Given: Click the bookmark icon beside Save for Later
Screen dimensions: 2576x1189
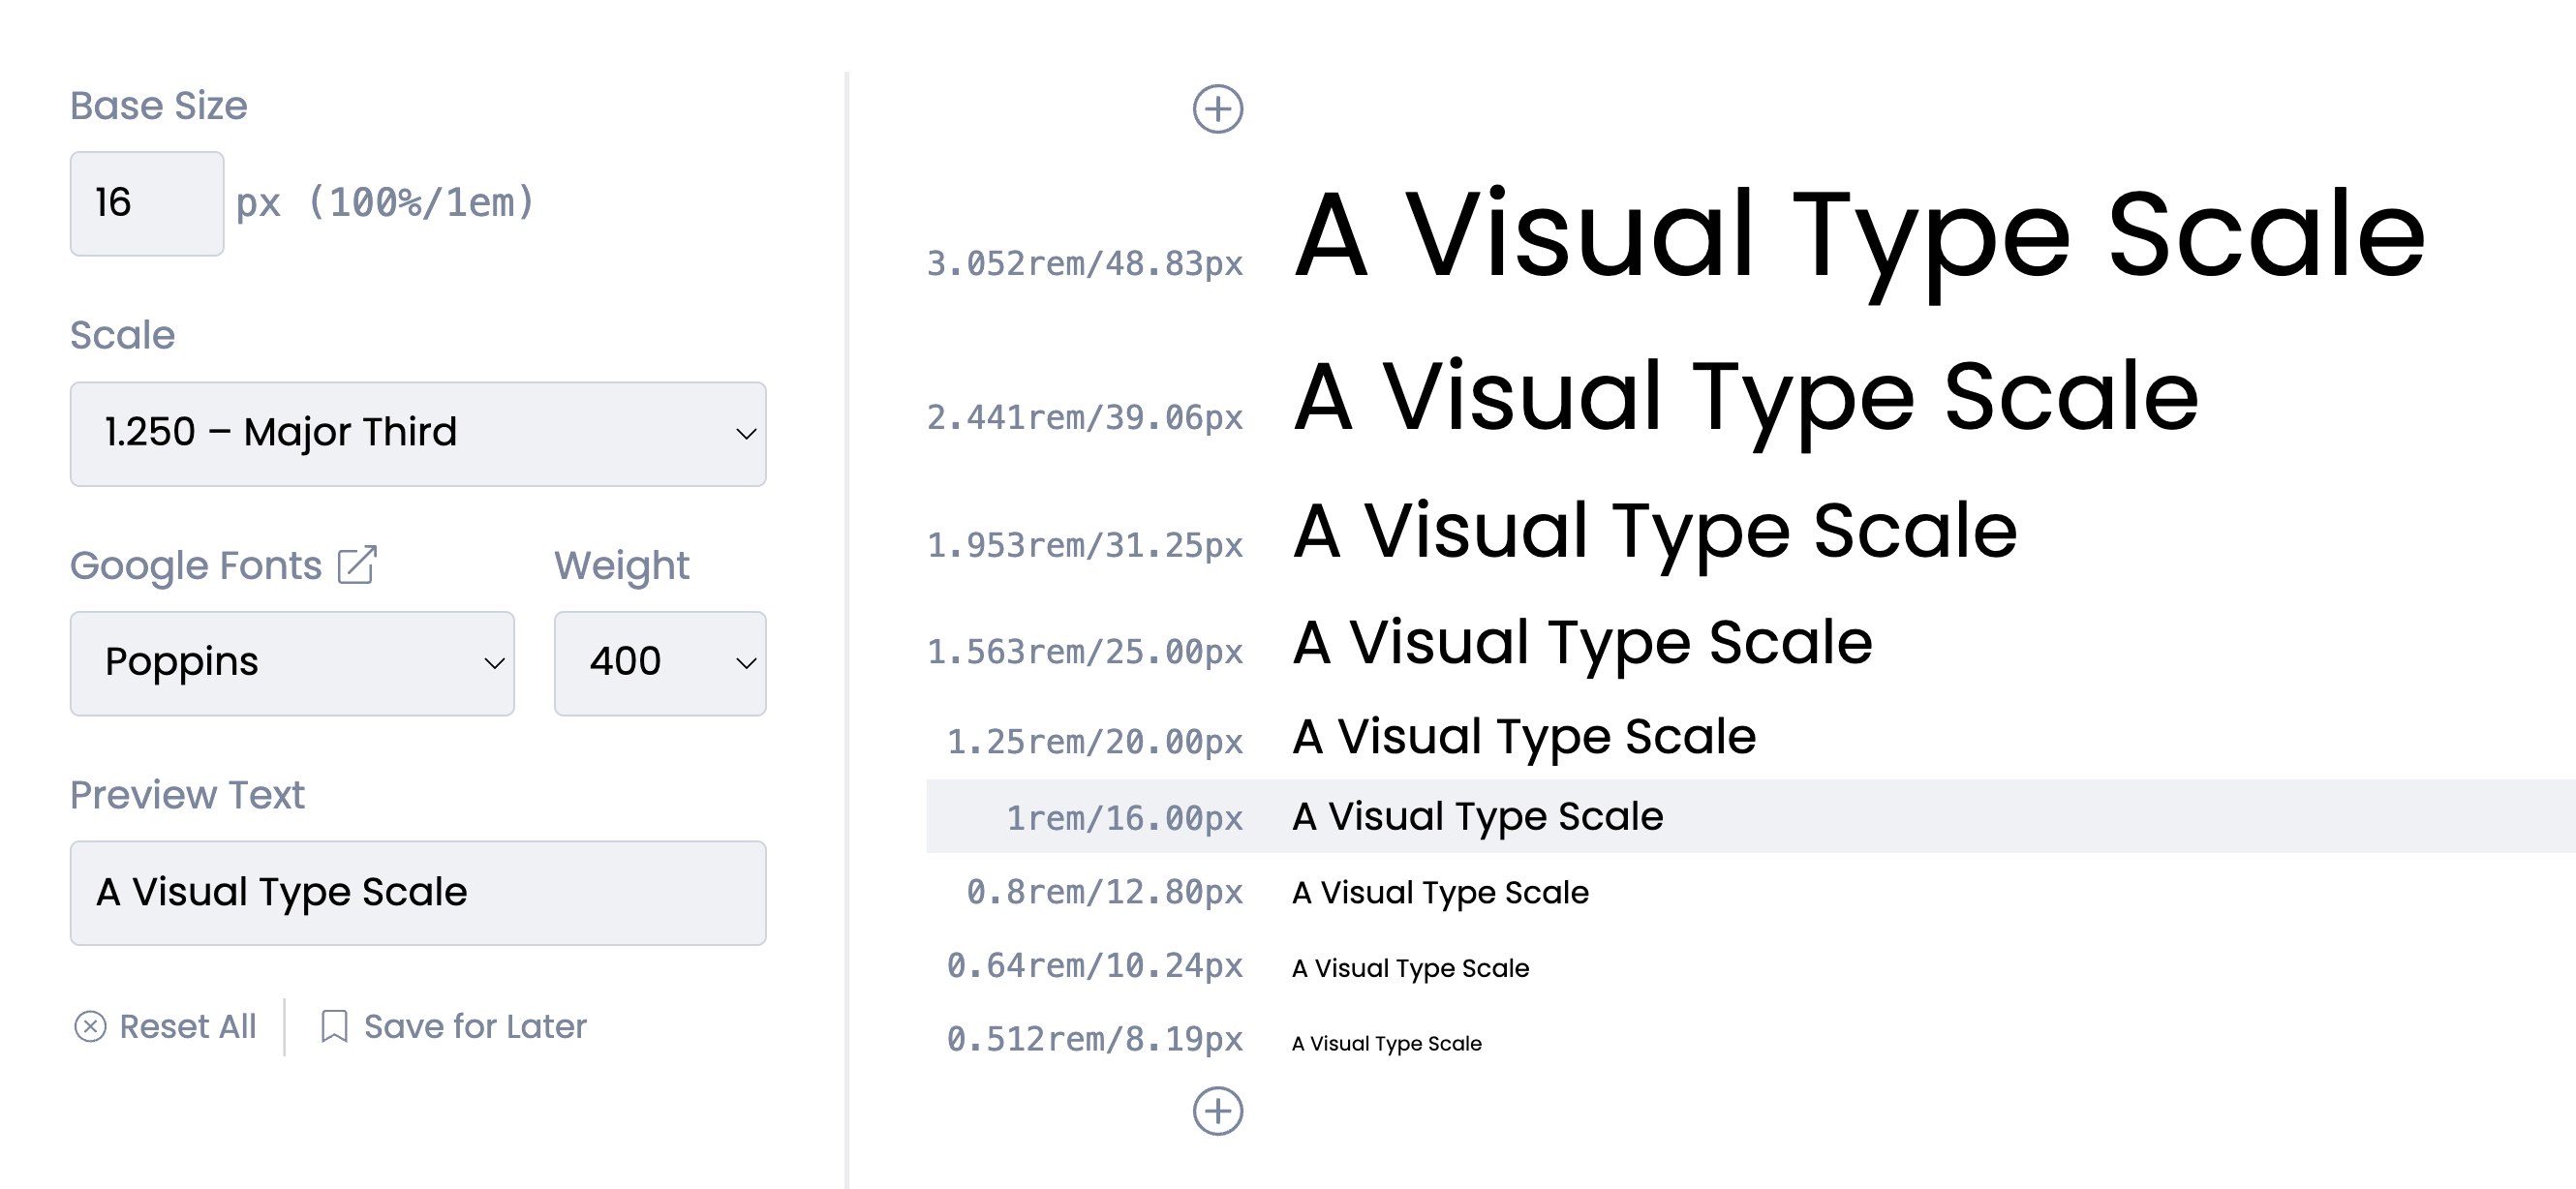Looking at the screenshot, I should (x=334, y=1026).
